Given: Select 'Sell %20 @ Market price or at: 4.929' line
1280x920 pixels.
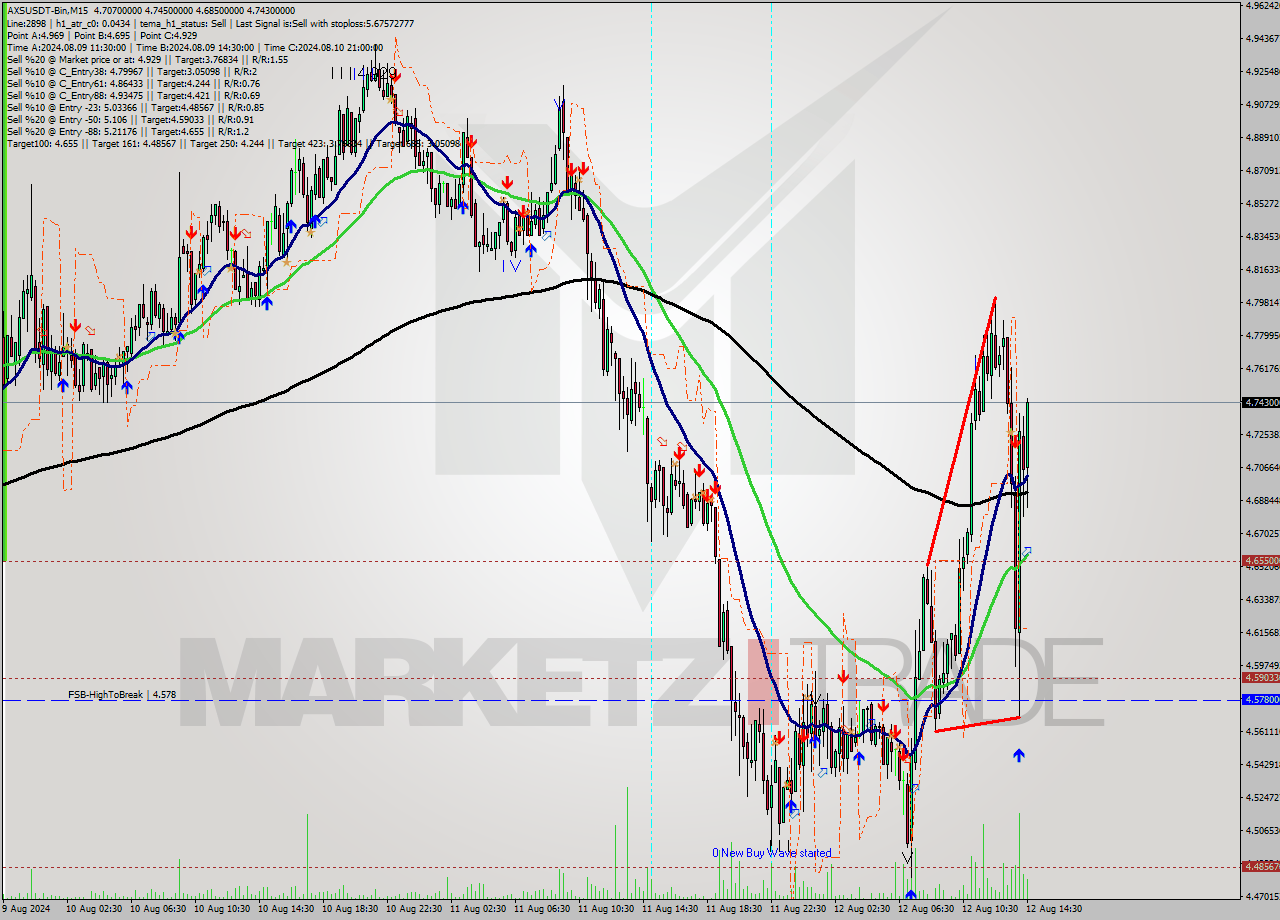Looking at the screenshot, I should [147, 59].
